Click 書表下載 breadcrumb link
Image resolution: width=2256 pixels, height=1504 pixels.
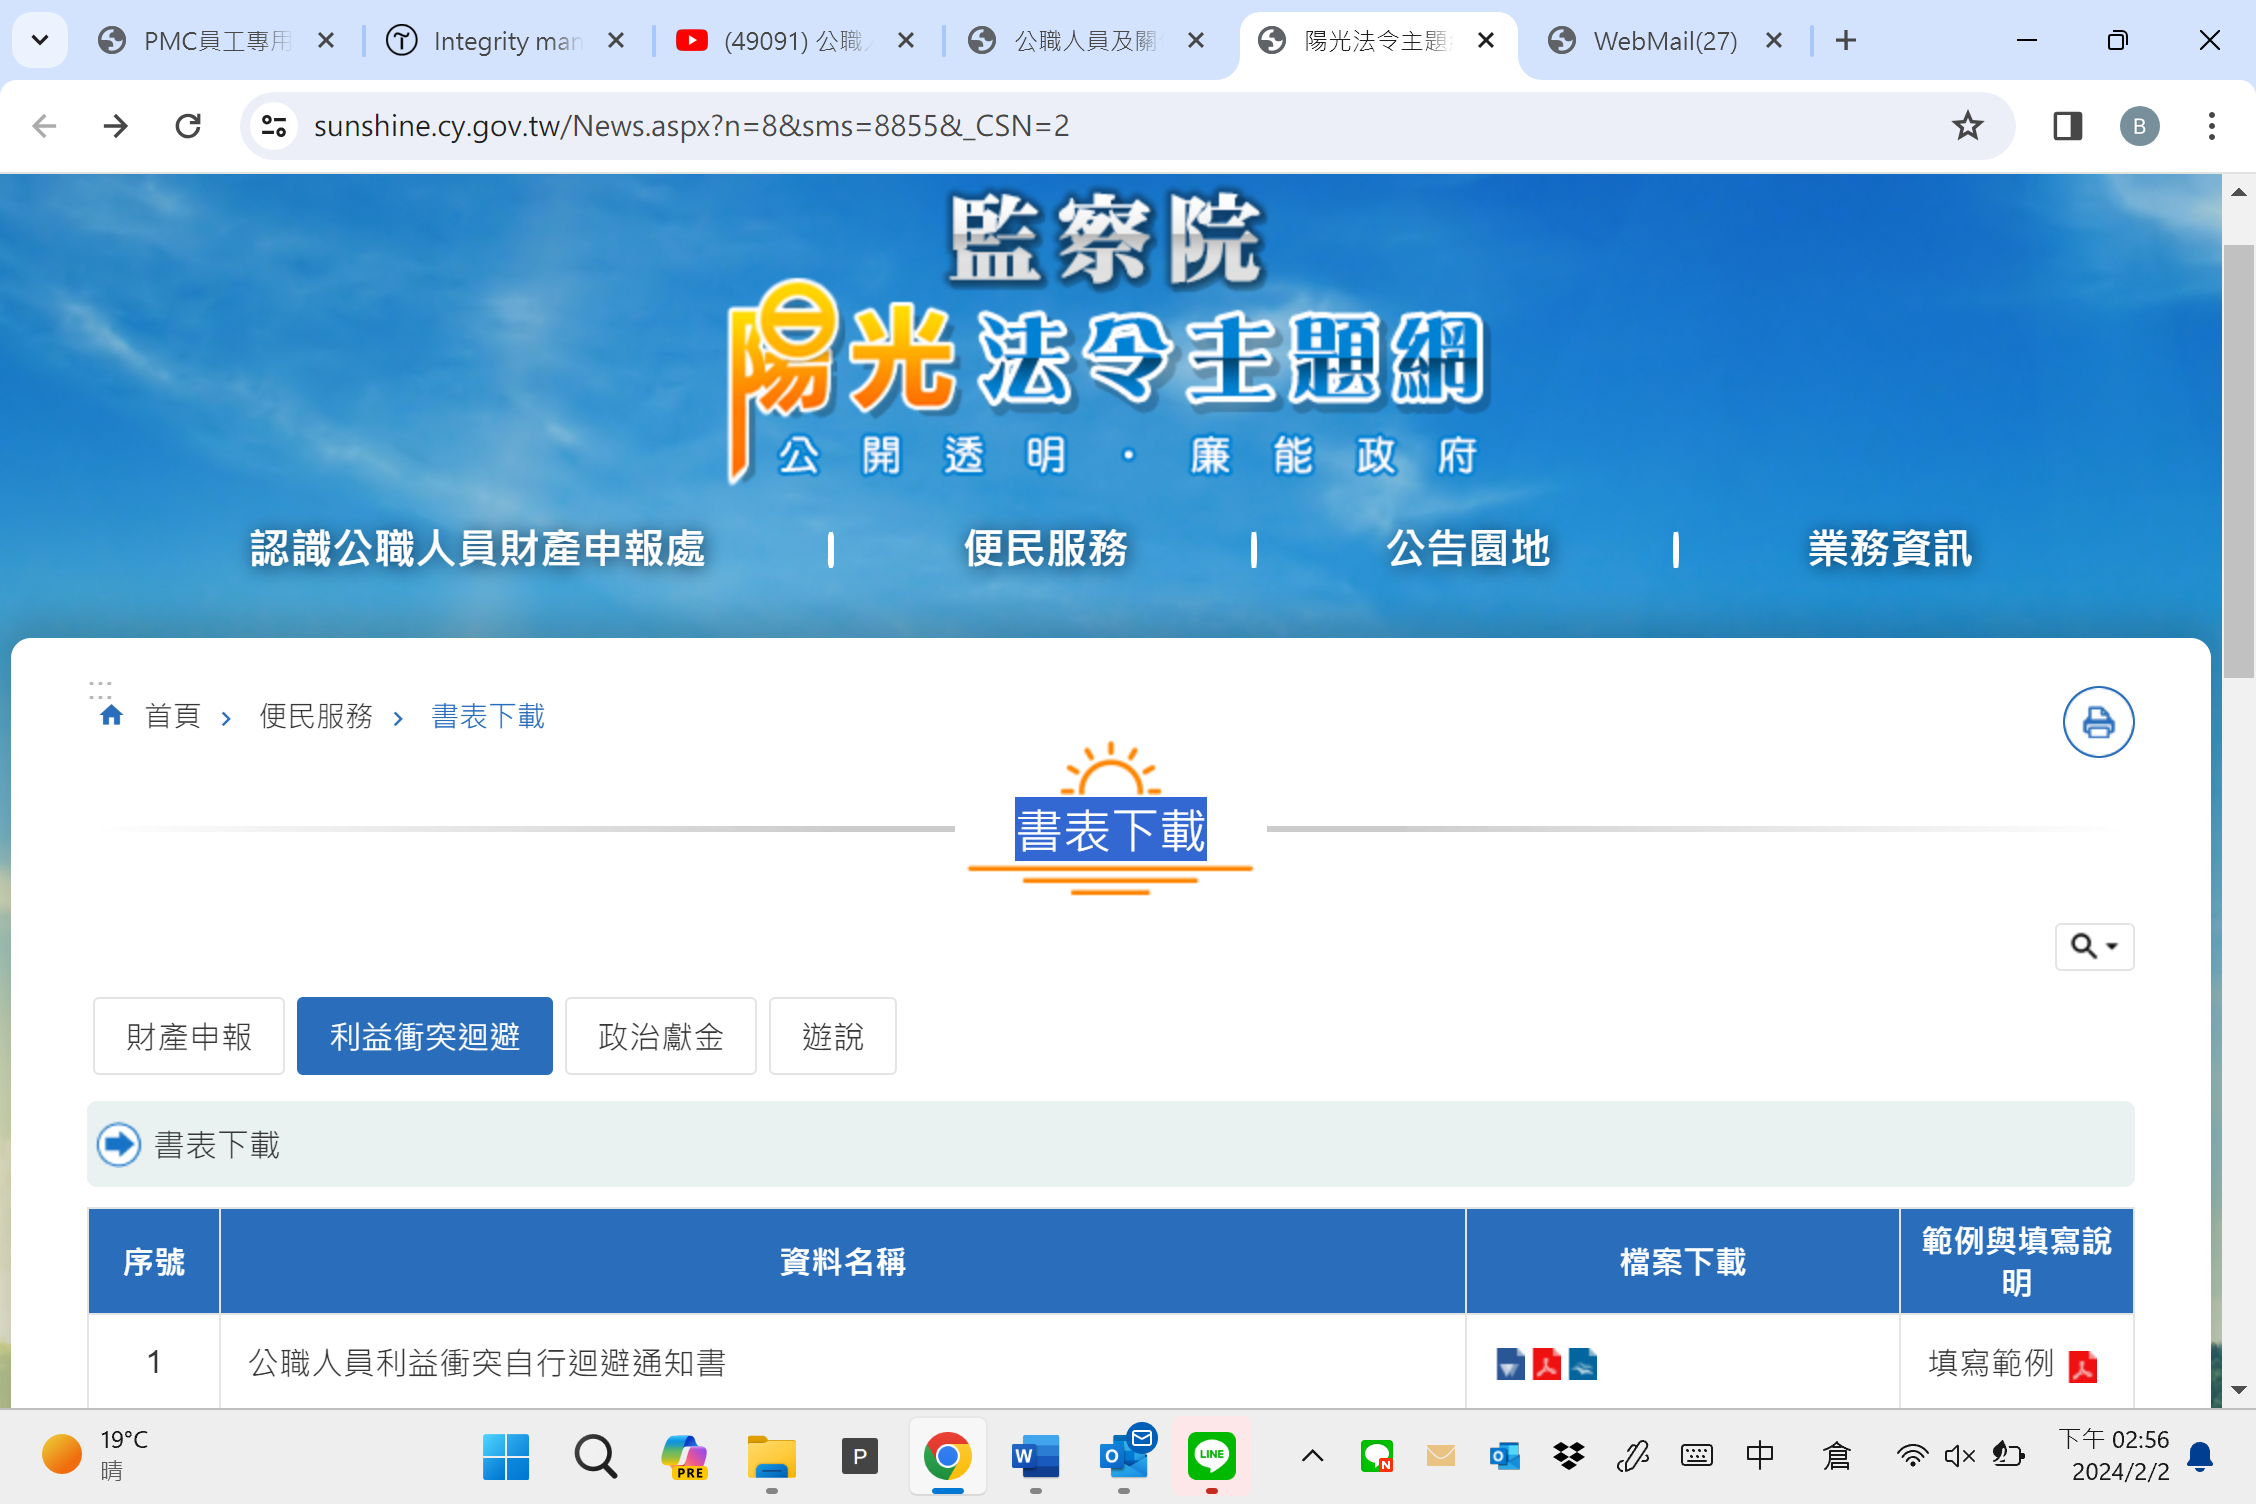(488, 716)
